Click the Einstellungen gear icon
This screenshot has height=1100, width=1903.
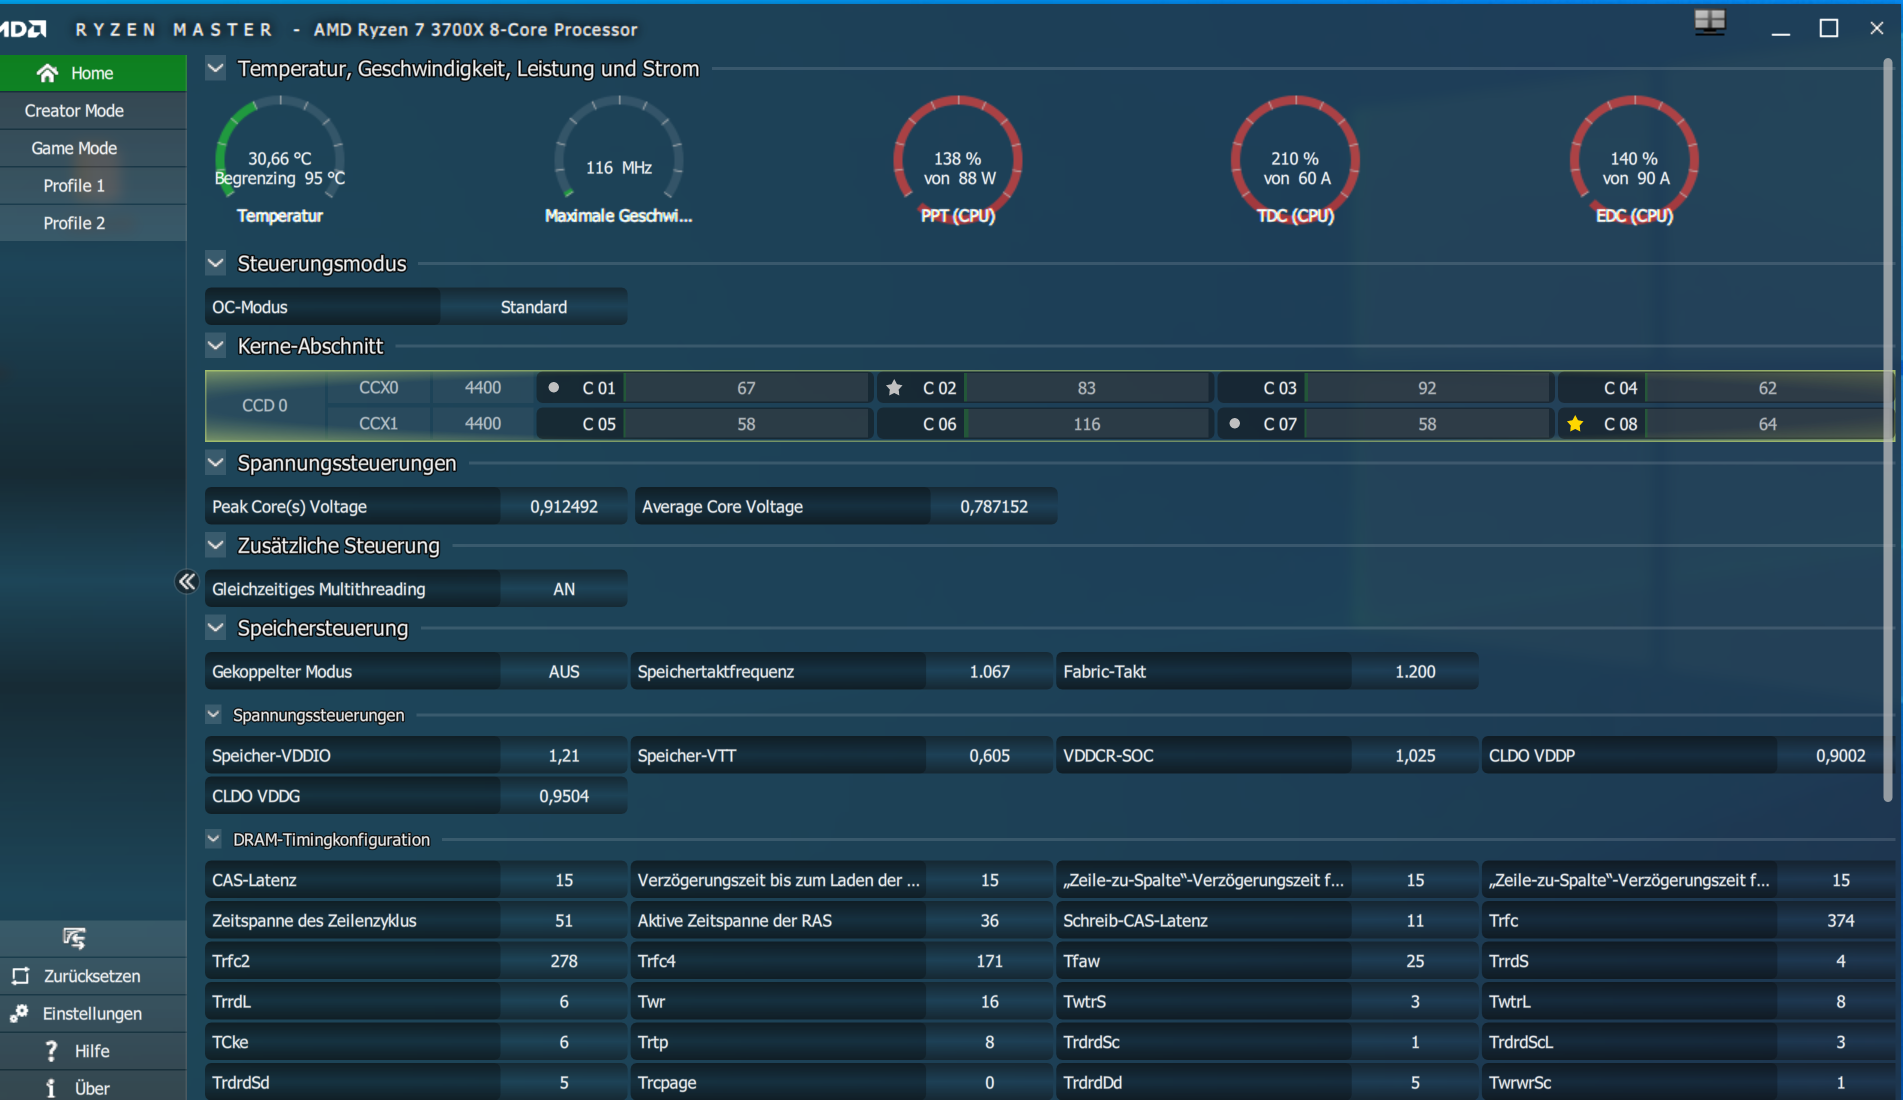tap(19, 1013)
